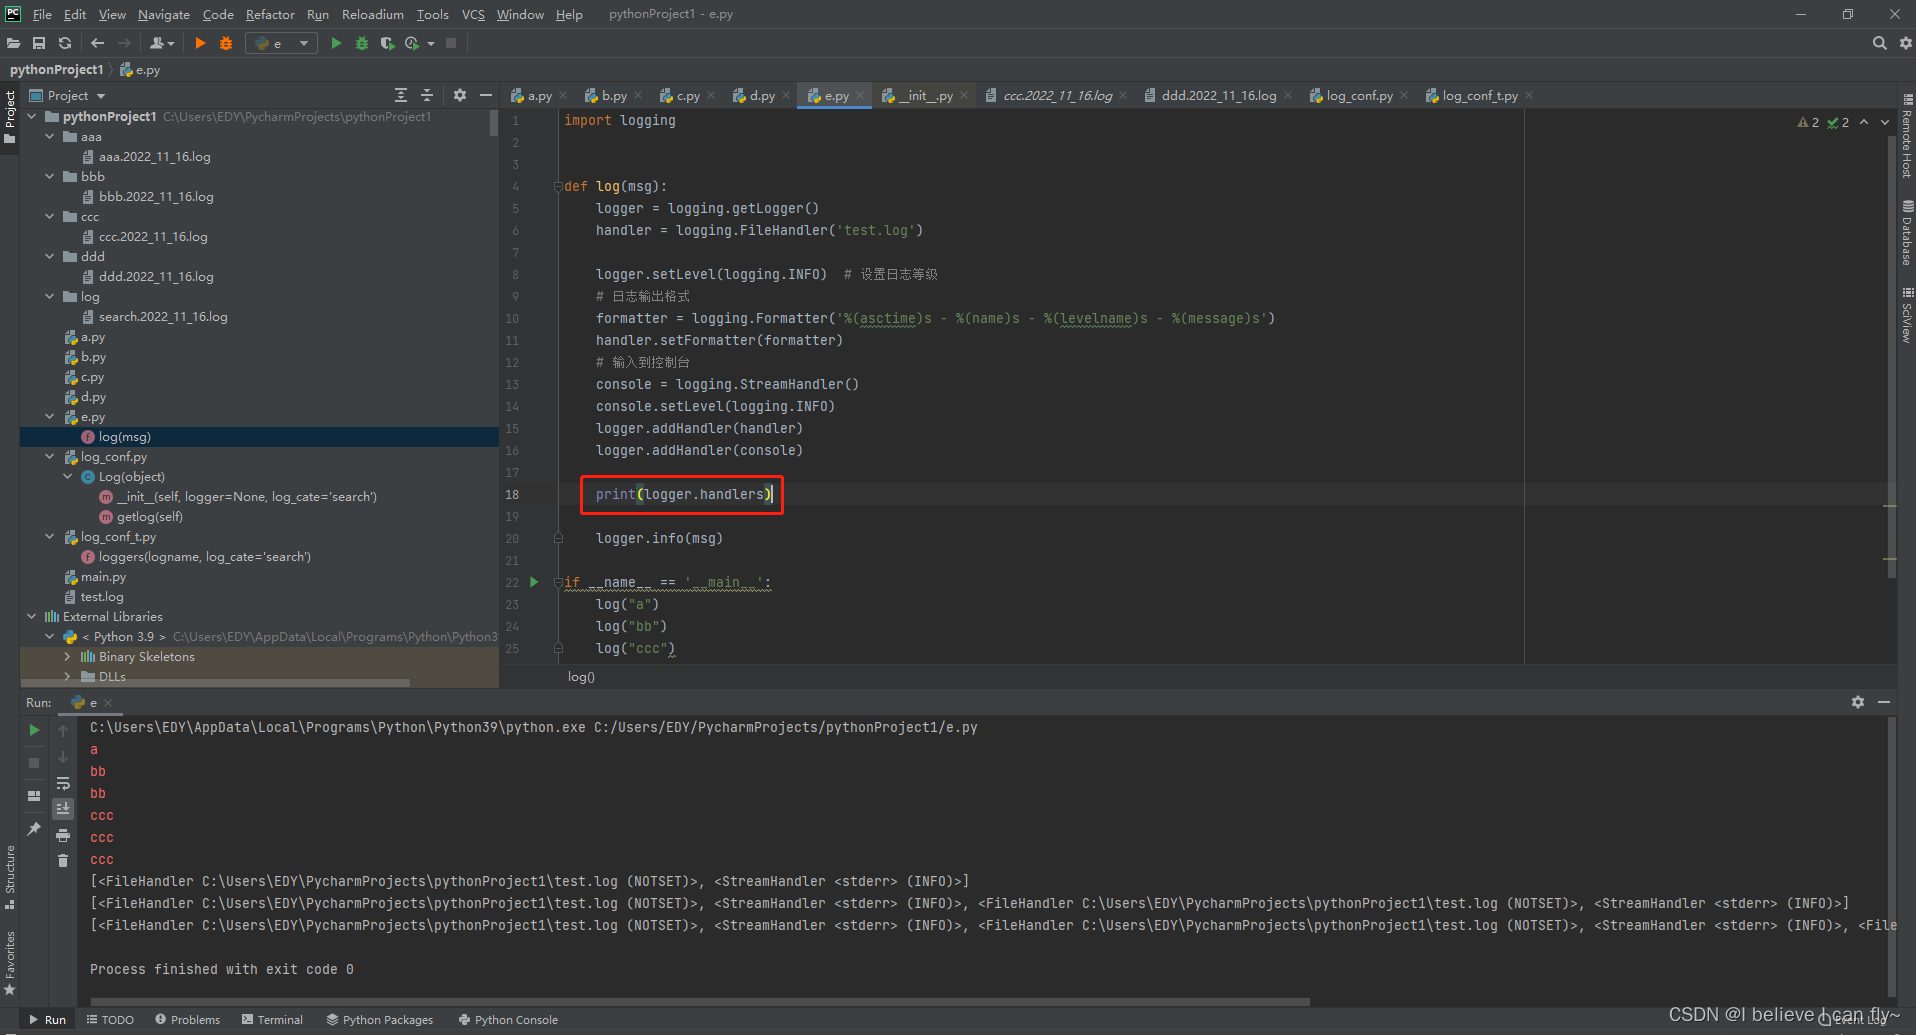Collapse the External Libraries node

(x=32, y=617)
